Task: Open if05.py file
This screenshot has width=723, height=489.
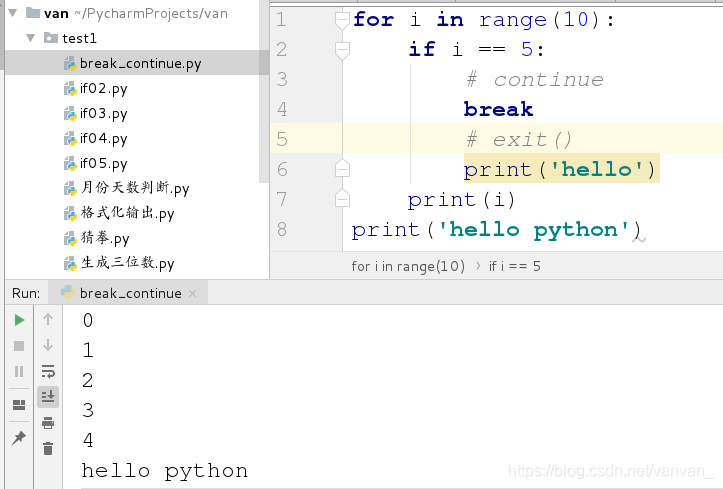Action: (103, 163)
